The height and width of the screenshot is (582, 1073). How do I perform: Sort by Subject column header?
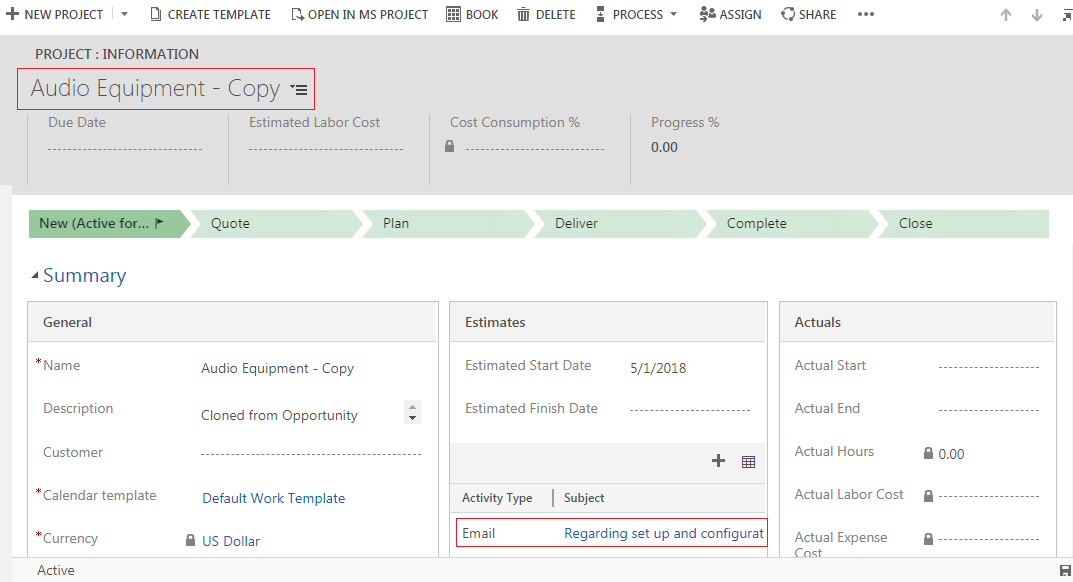[584, 498]
